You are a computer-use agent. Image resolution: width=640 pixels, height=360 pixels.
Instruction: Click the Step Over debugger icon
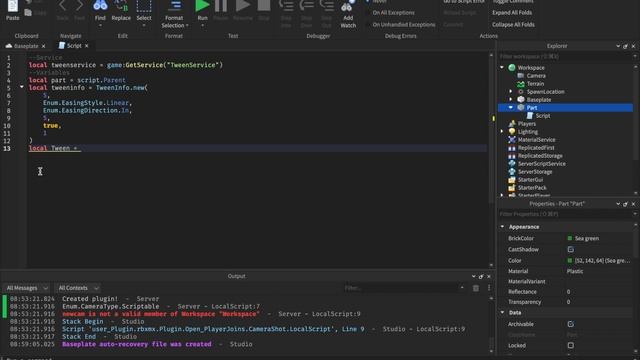coord(307,5)
